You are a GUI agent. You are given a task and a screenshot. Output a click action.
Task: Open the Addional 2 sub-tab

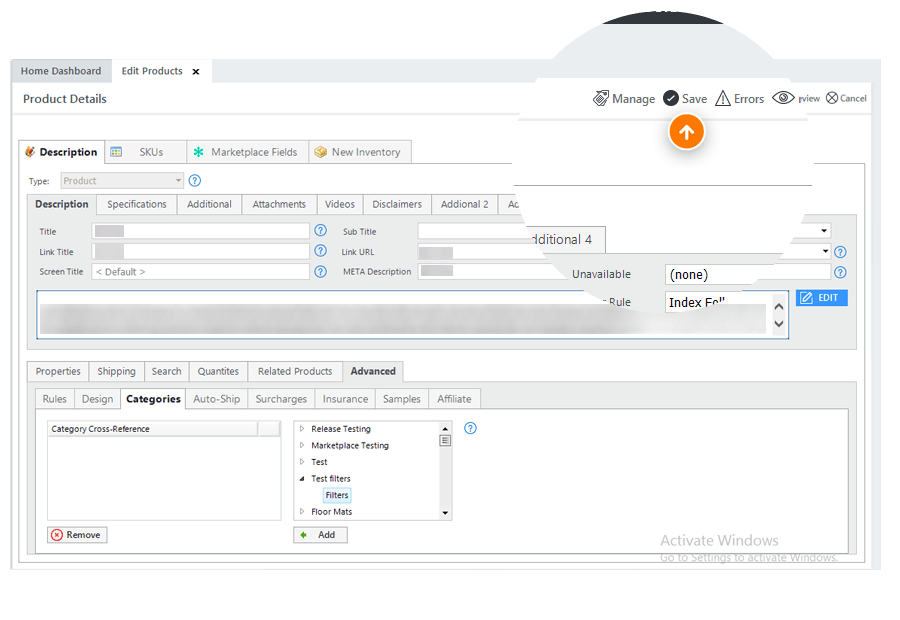464,204
